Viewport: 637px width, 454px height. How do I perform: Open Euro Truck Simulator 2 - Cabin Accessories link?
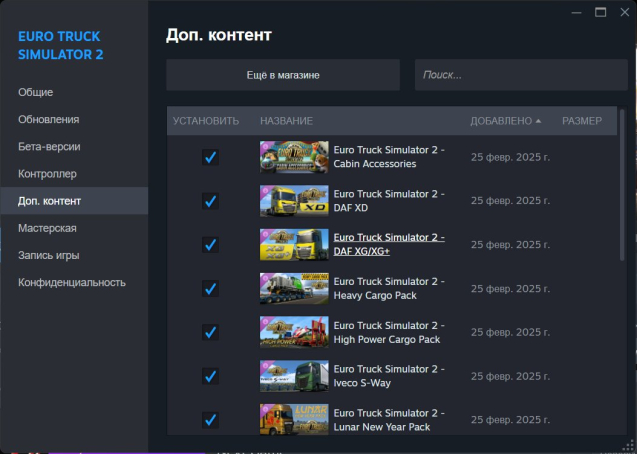[389, 157]
